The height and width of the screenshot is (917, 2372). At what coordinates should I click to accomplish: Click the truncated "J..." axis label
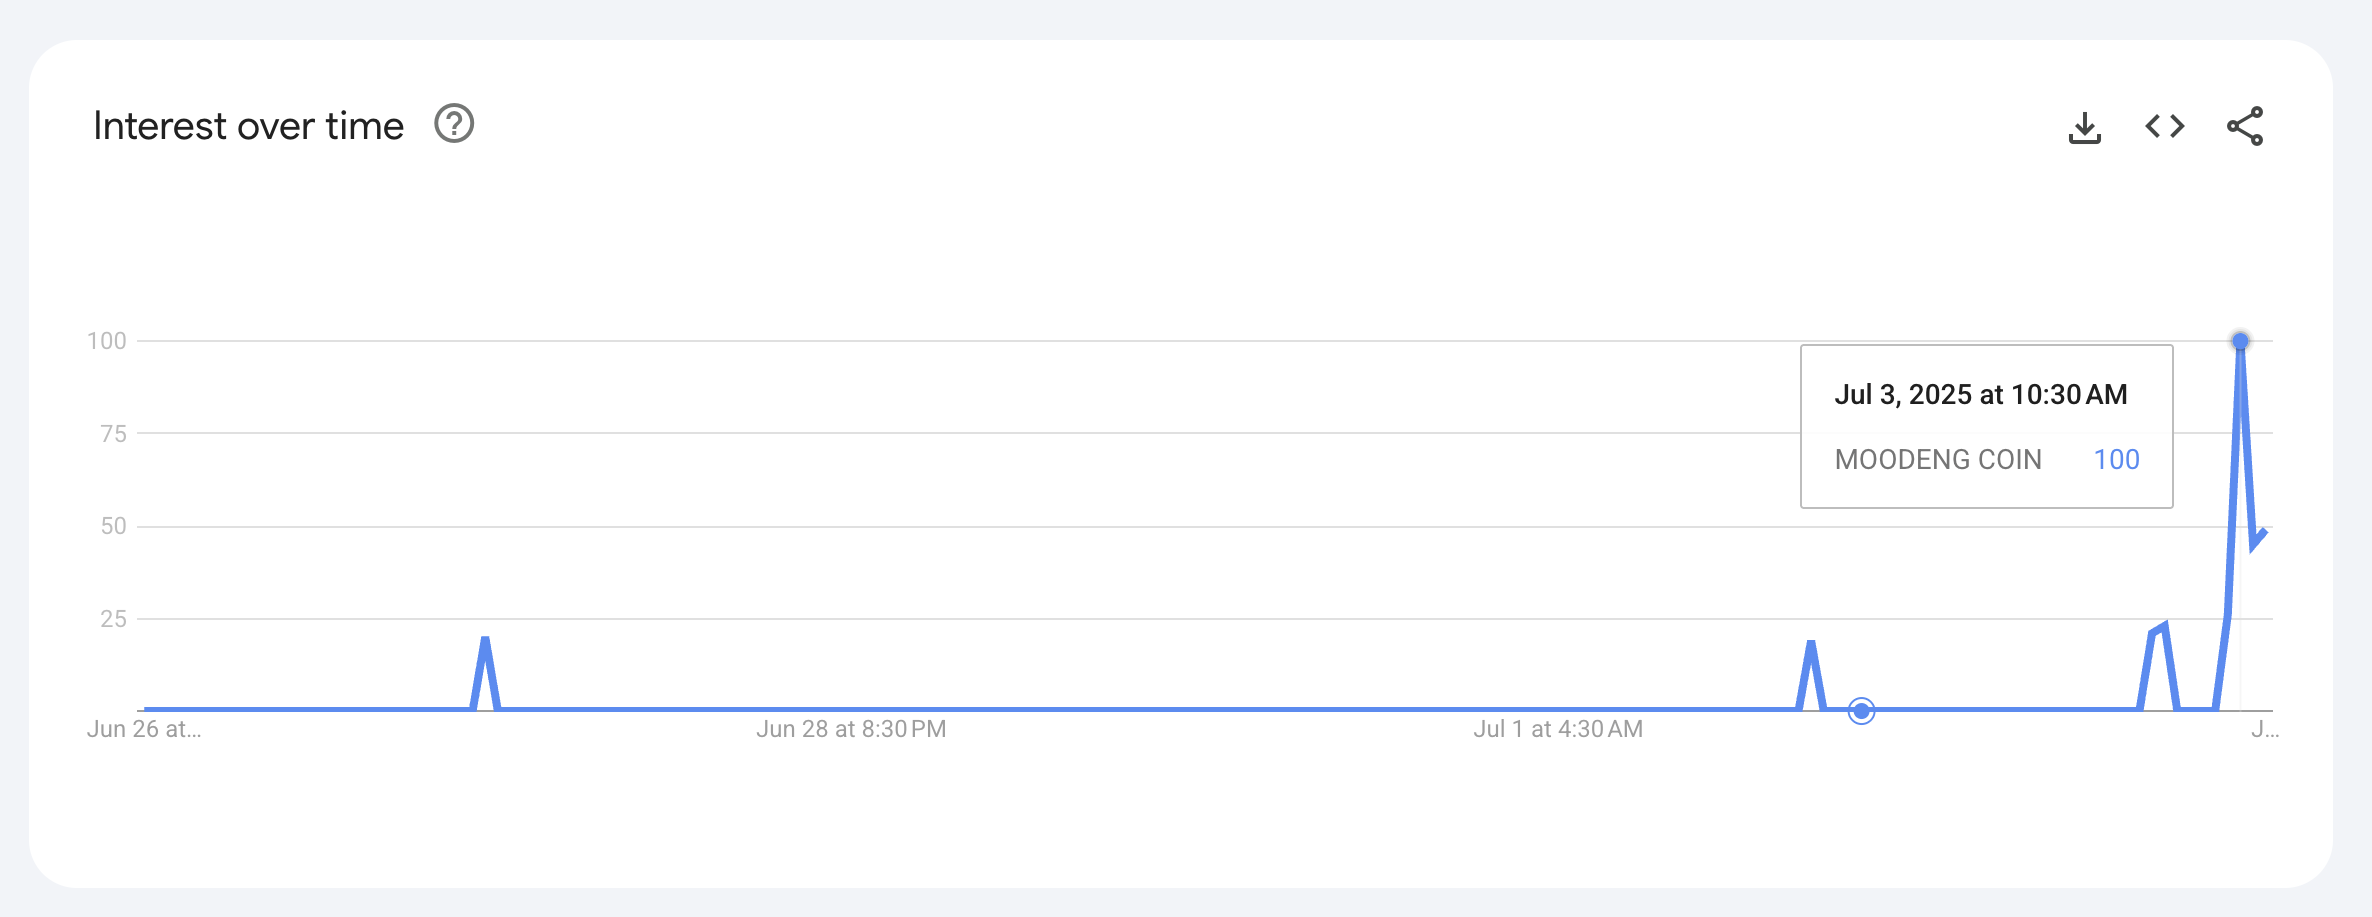[2264, 729]
